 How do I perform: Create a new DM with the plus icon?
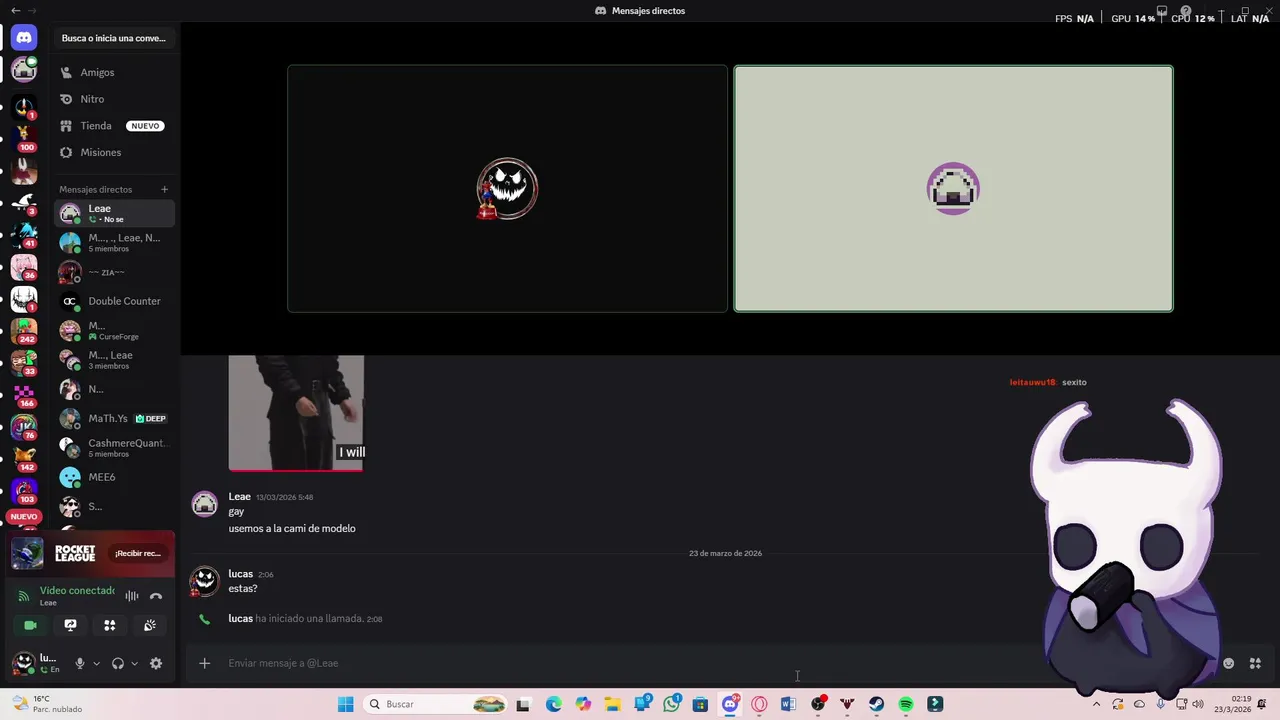164,189
